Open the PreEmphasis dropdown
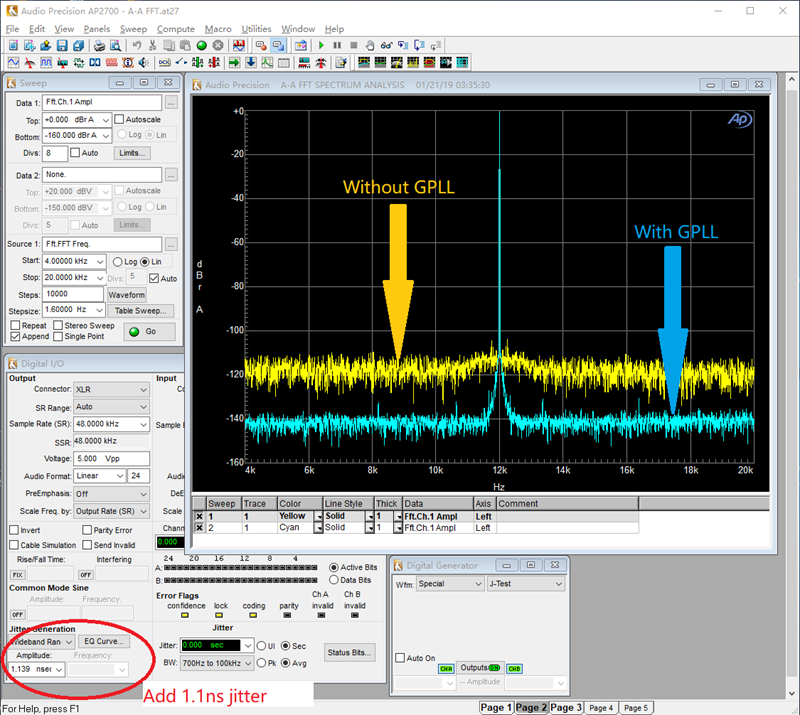This screenshot has width=800, height=715. coord(143,494)
